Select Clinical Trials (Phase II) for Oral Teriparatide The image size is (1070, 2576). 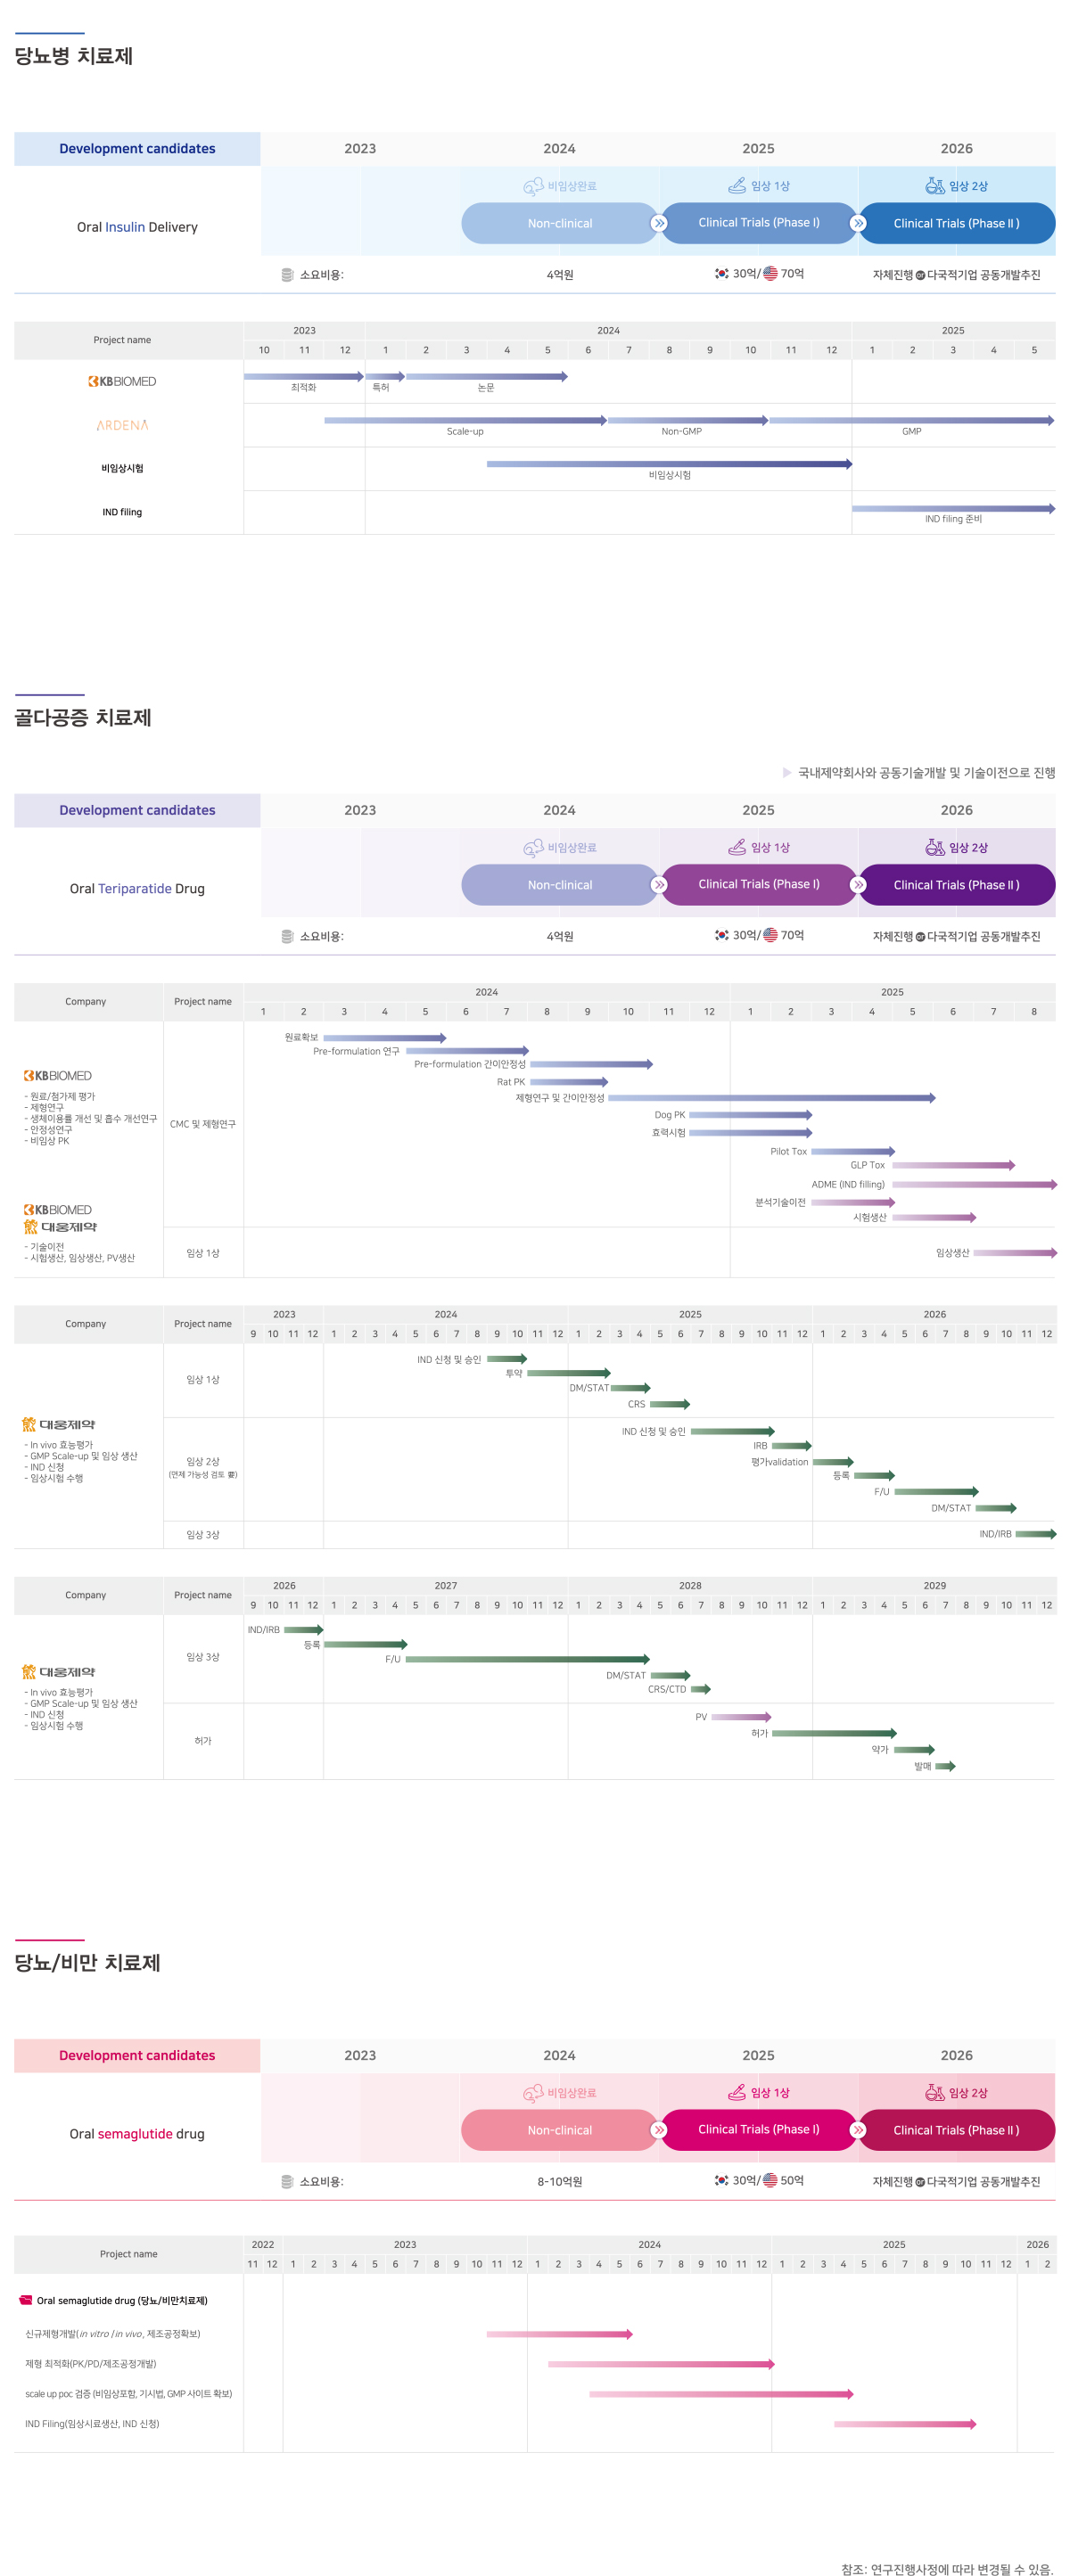pyautogui.click(x=957, y=885)
